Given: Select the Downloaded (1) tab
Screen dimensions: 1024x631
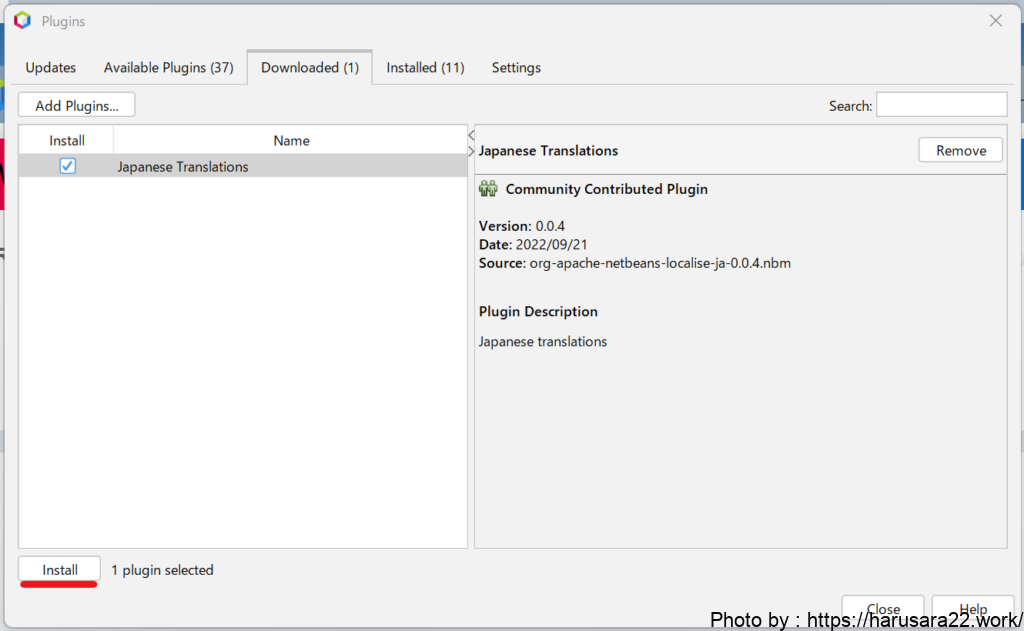Looking at the screenshot, I should tap(309, 68).
